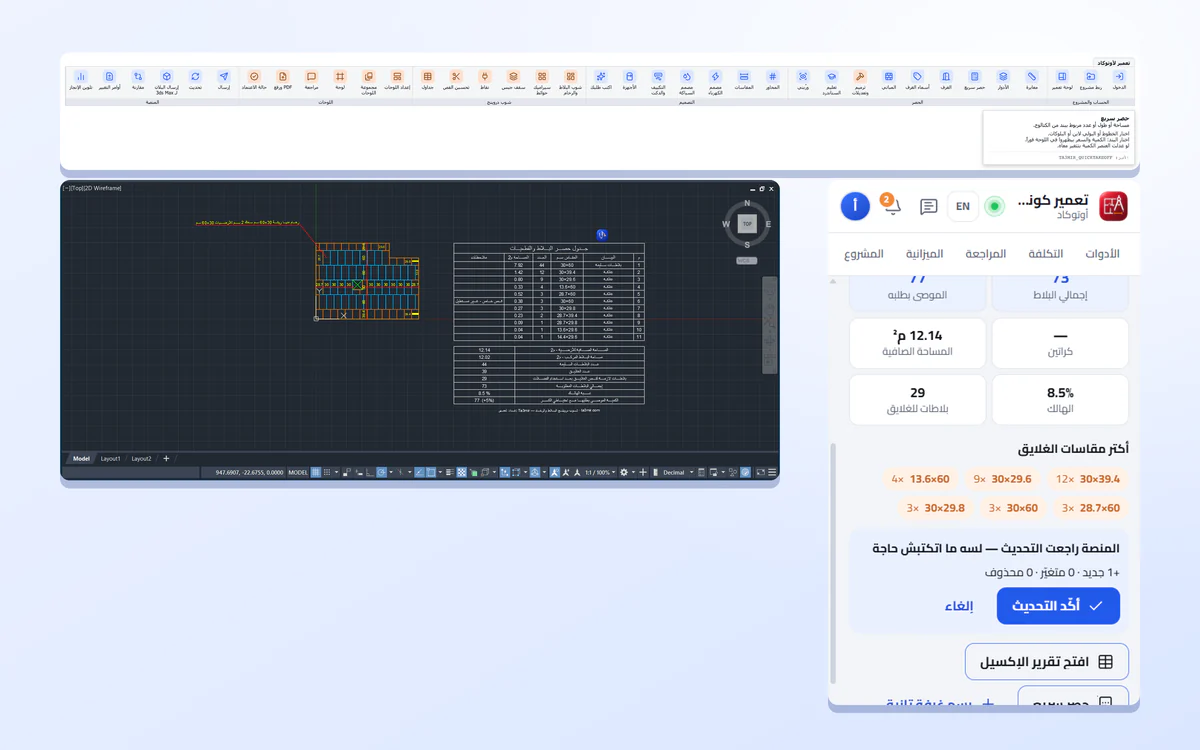Toggle grid display in AutoCAD status bar

316,472
